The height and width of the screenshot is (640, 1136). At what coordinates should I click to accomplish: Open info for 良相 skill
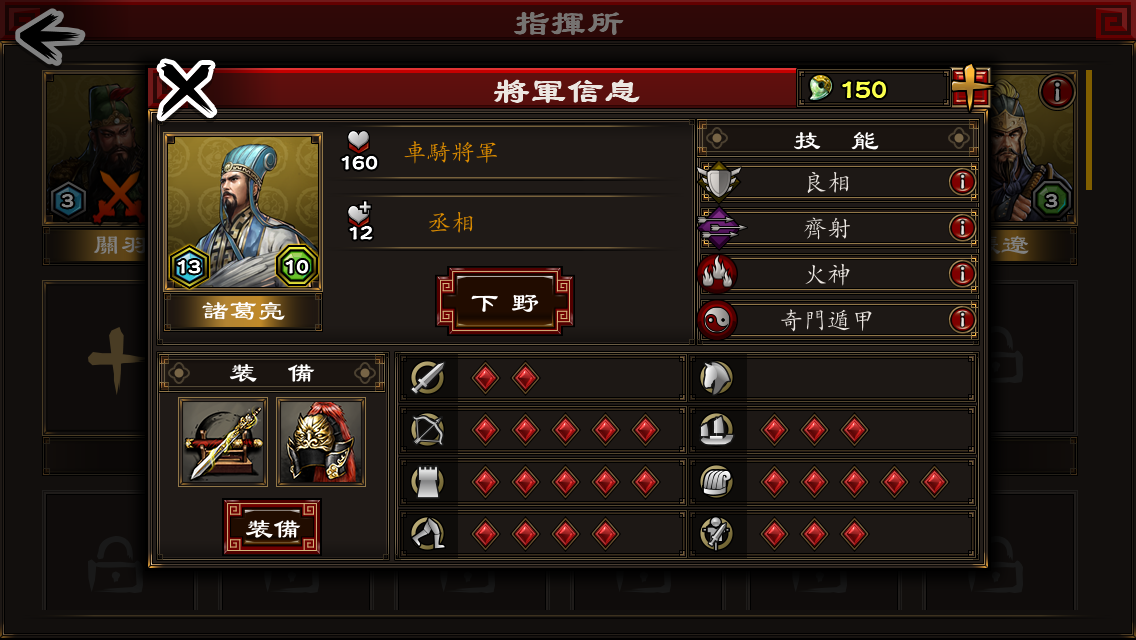click(x=962, y=182)
